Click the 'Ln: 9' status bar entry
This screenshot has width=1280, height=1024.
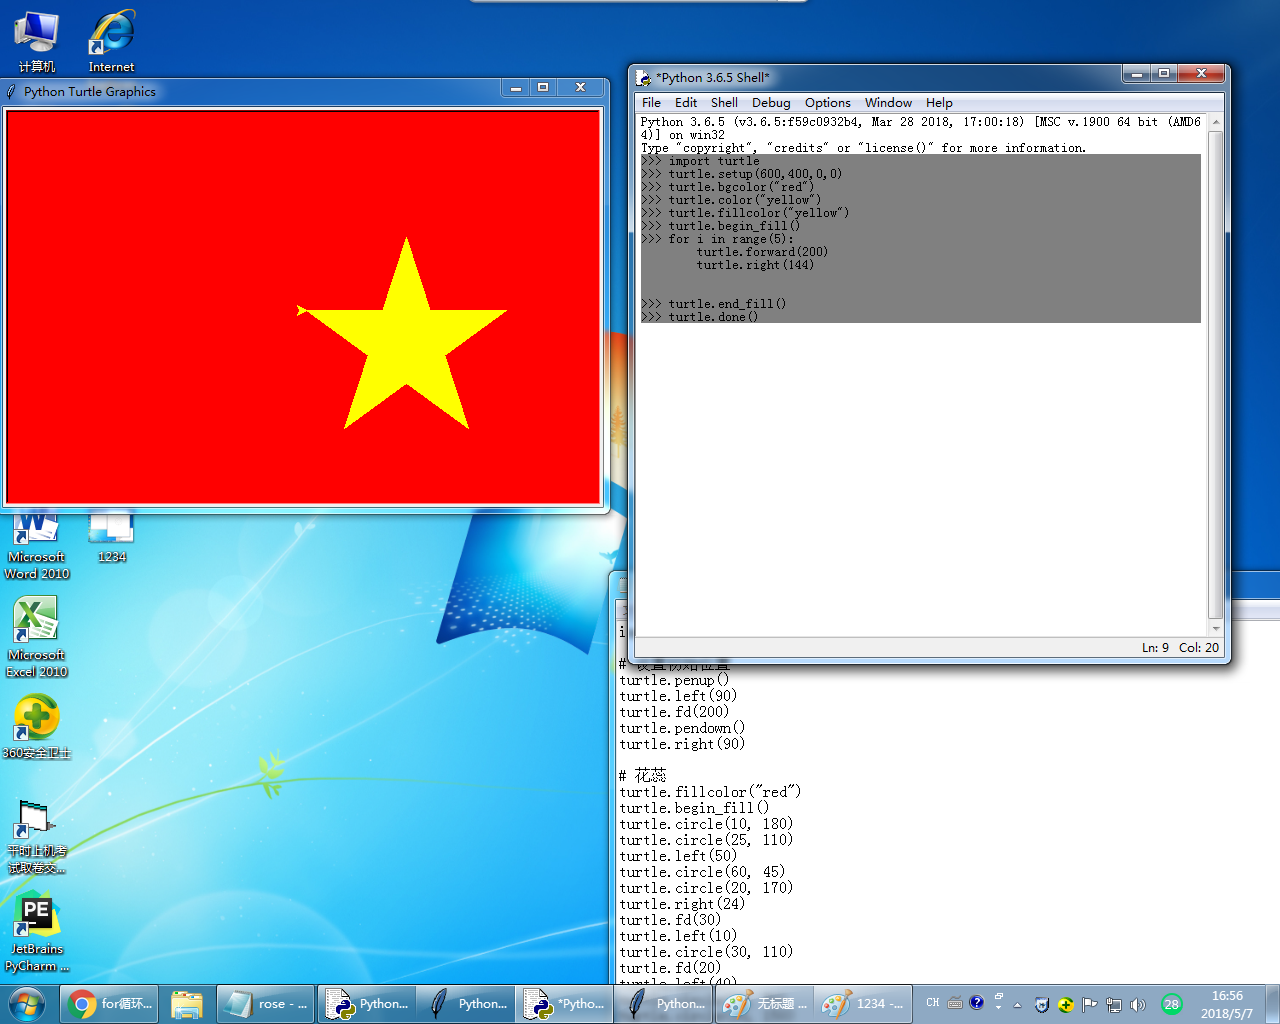tap(1155, 648)
